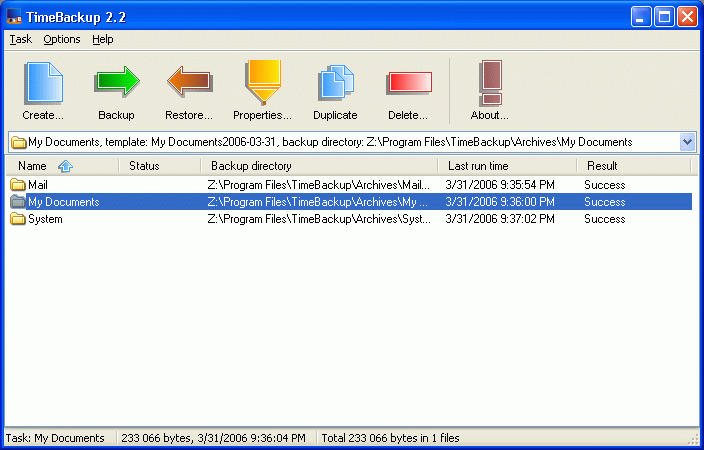Image resolution: width=704 pixels, height=450 pixels.
Task: Click the 3/31/2006 9:35:54 PM run time
Action: [500, 185]
